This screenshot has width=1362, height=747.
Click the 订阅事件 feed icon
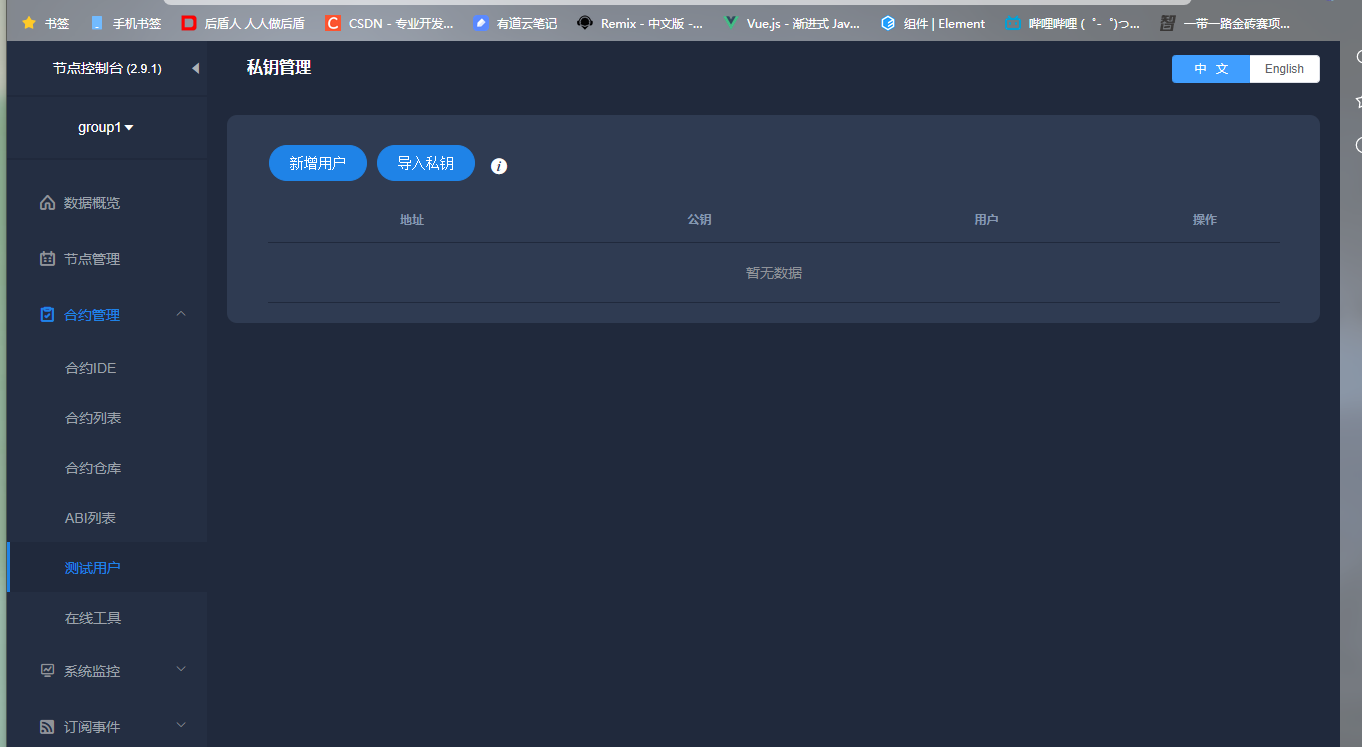[47, 725]
